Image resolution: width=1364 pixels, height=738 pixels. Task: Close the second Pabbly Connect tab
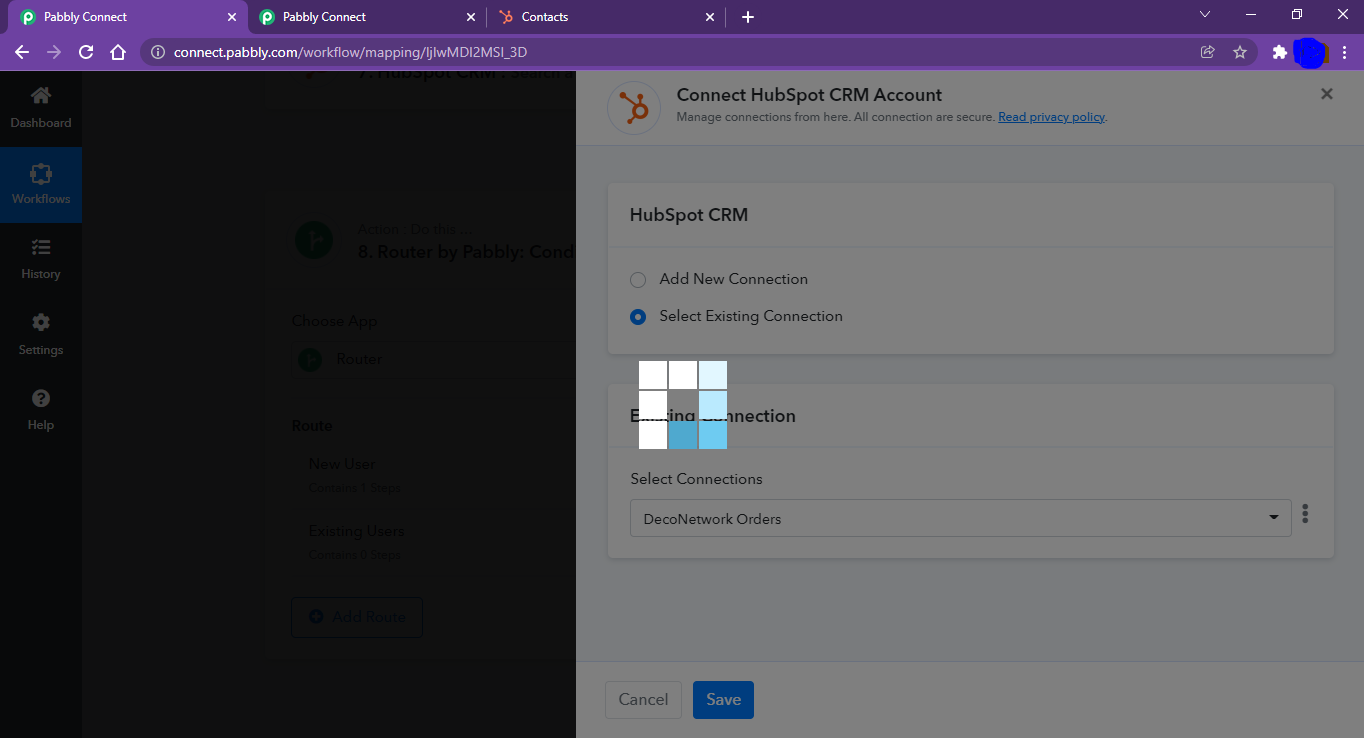471,17
